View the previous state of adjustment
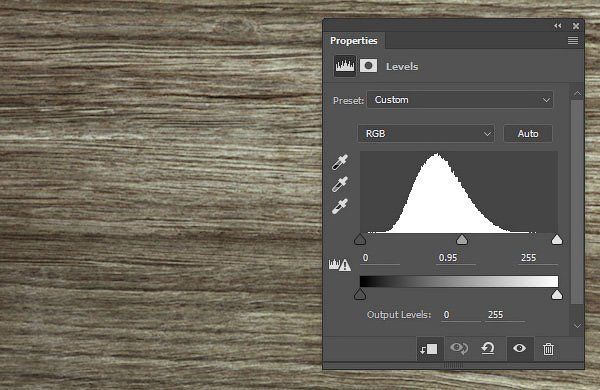600x390 pixels. coord(459,349)
